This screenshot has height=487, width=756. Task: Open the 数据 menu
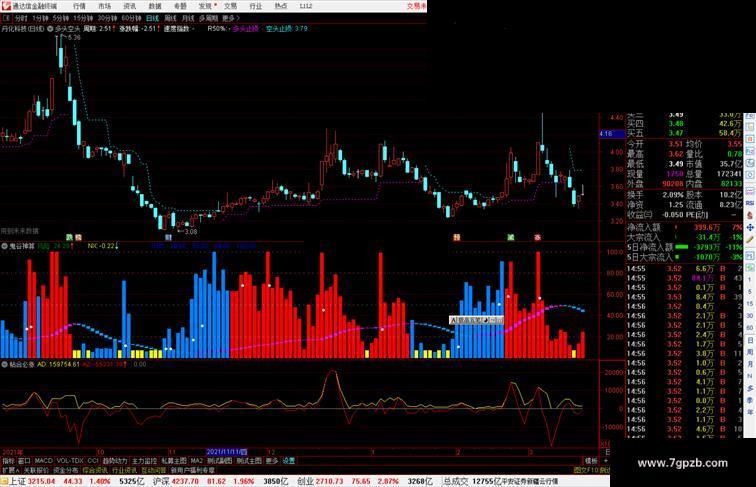click(155, 6)
